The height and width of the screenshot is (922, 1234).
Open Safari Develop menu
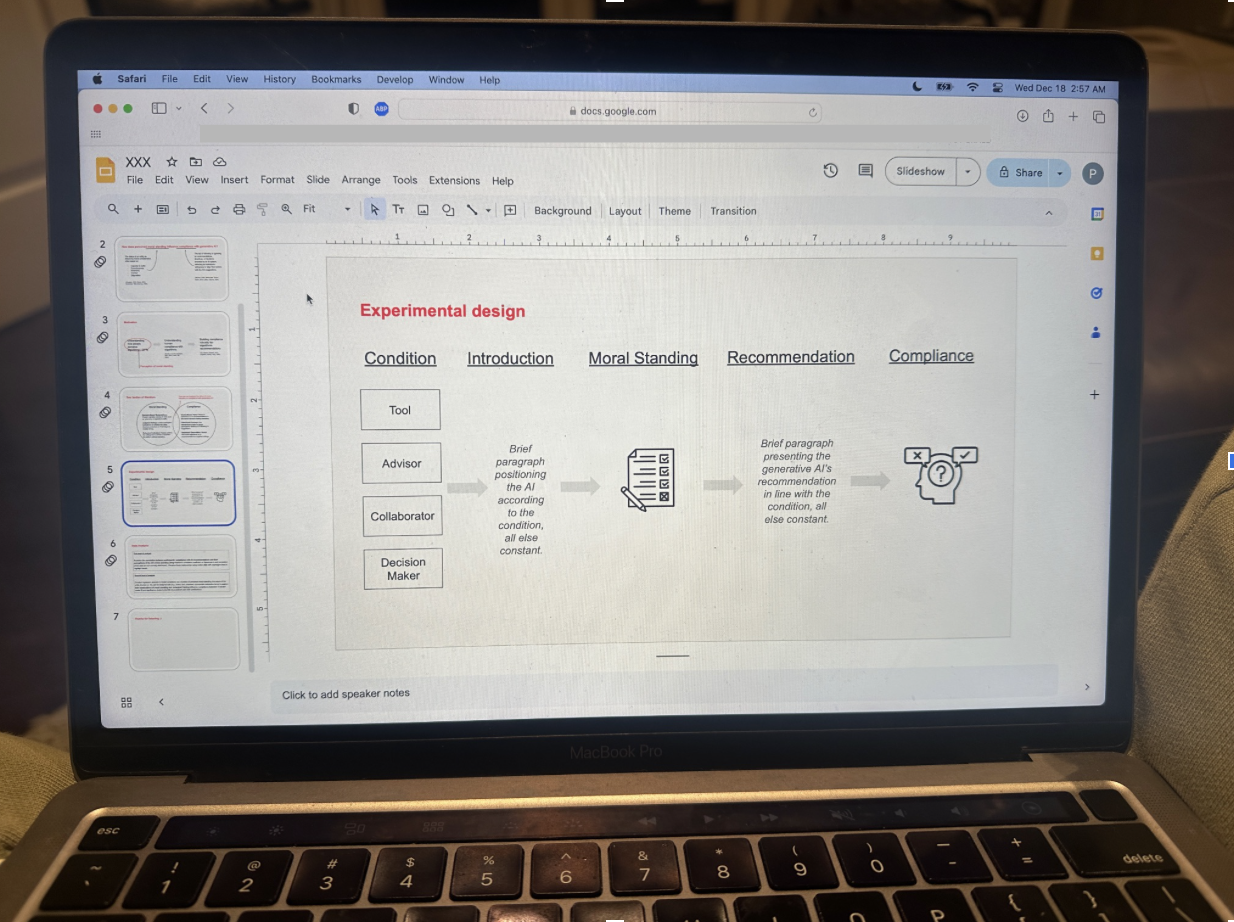[395, 80]
